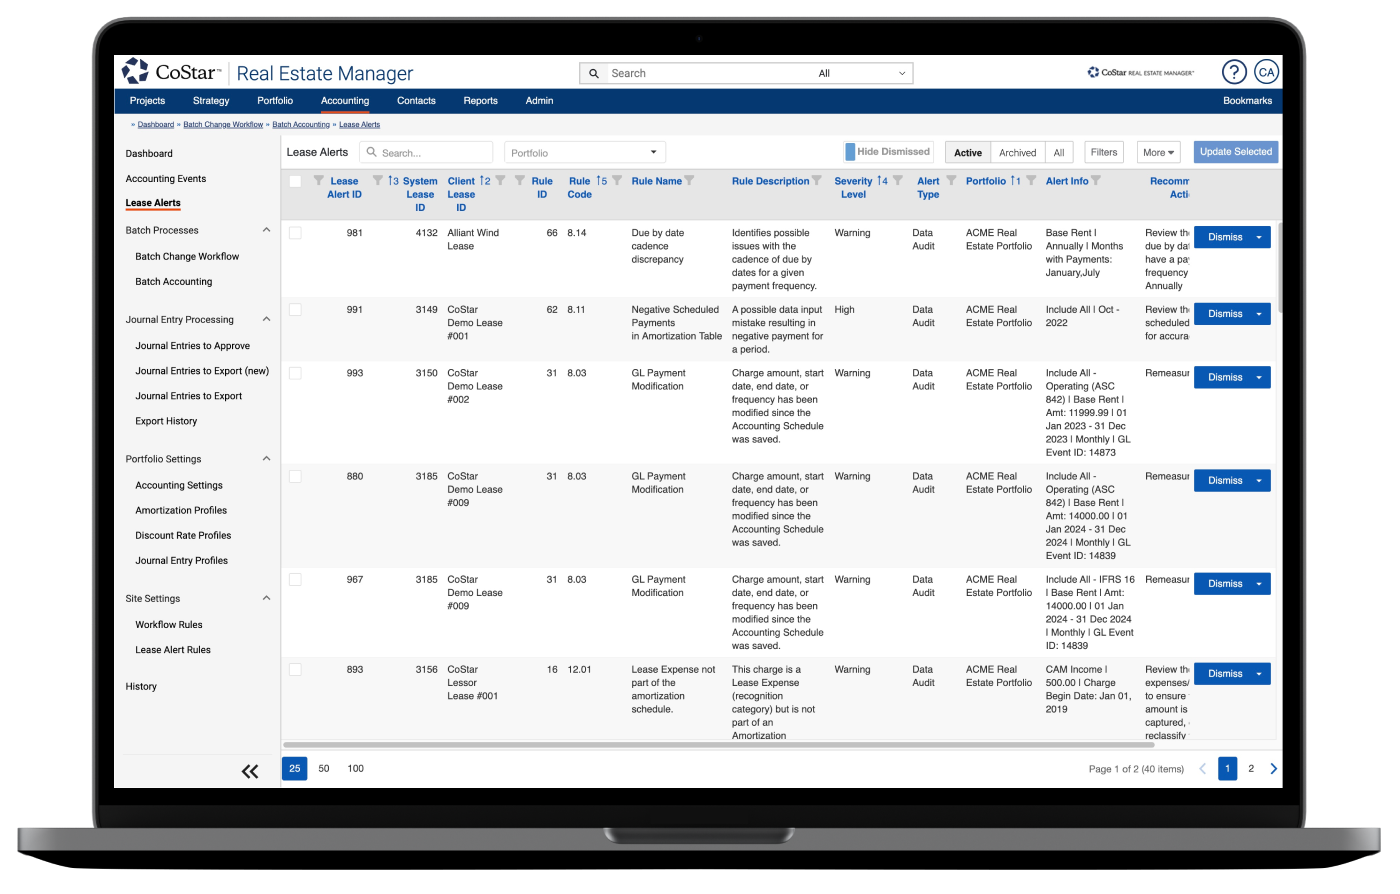Image resolution: width=1400 pixels, height=894 pixels.
Task: Expand the More dropdown menu
Action: tap(1159, 153)
